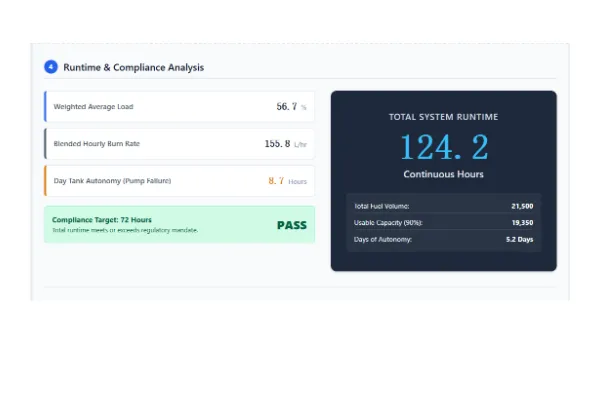Screen dimensions: 600x400
Task: Select the 21,500 fuel volume value
Action: (x=522, y=206)
